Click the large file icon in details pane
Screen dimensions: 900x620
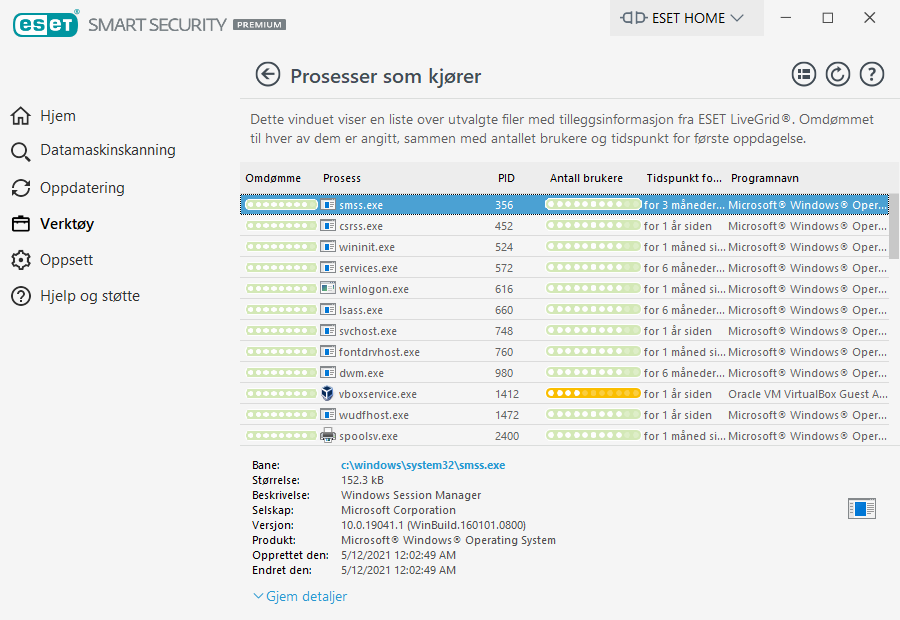(862, 509)
